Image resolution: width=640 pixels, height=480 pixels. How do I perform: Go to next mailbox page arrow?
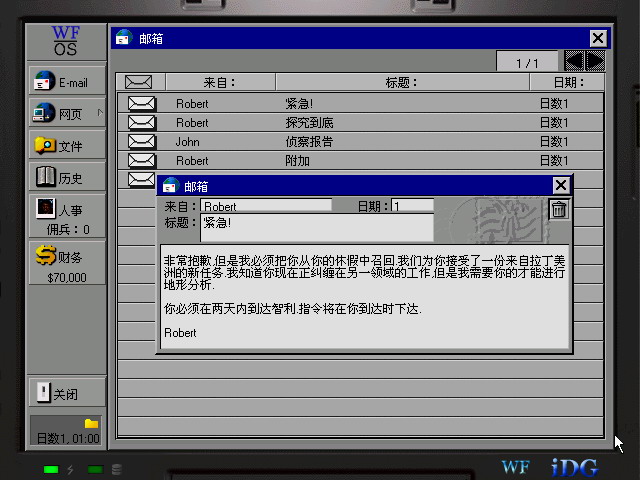tap(596, 62)
